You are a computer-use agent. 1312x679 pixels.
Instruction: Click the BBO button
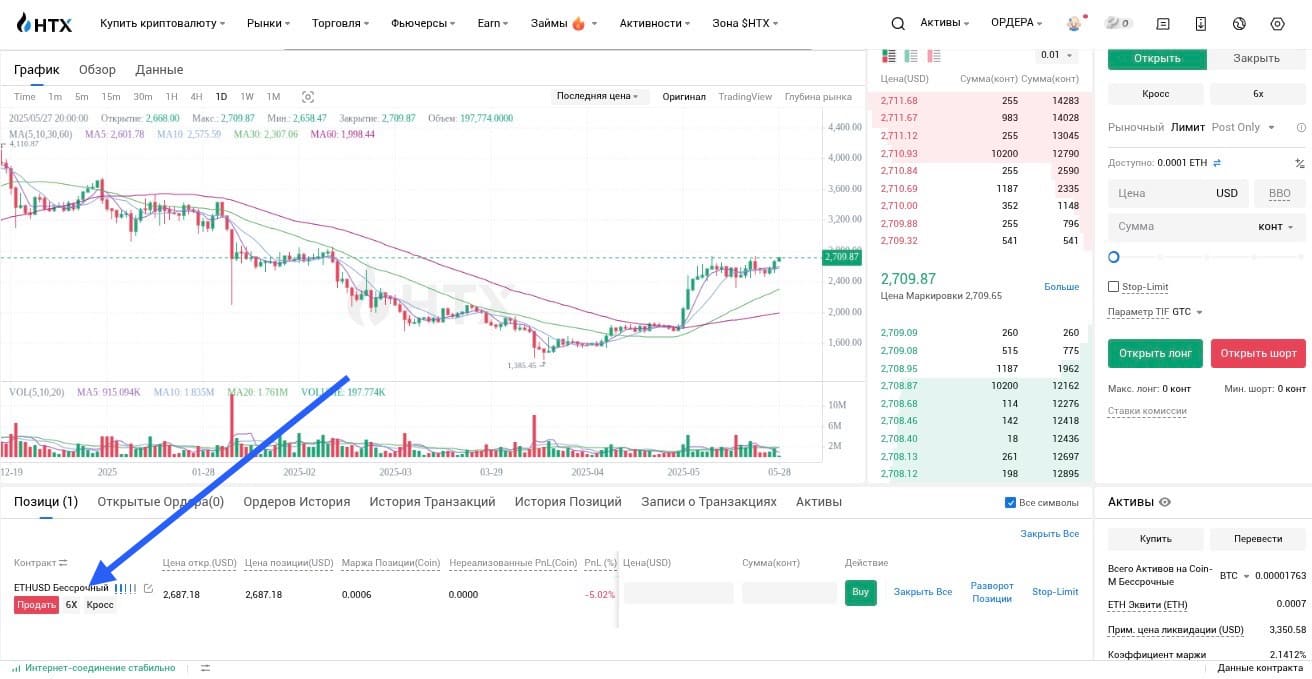1279,194
